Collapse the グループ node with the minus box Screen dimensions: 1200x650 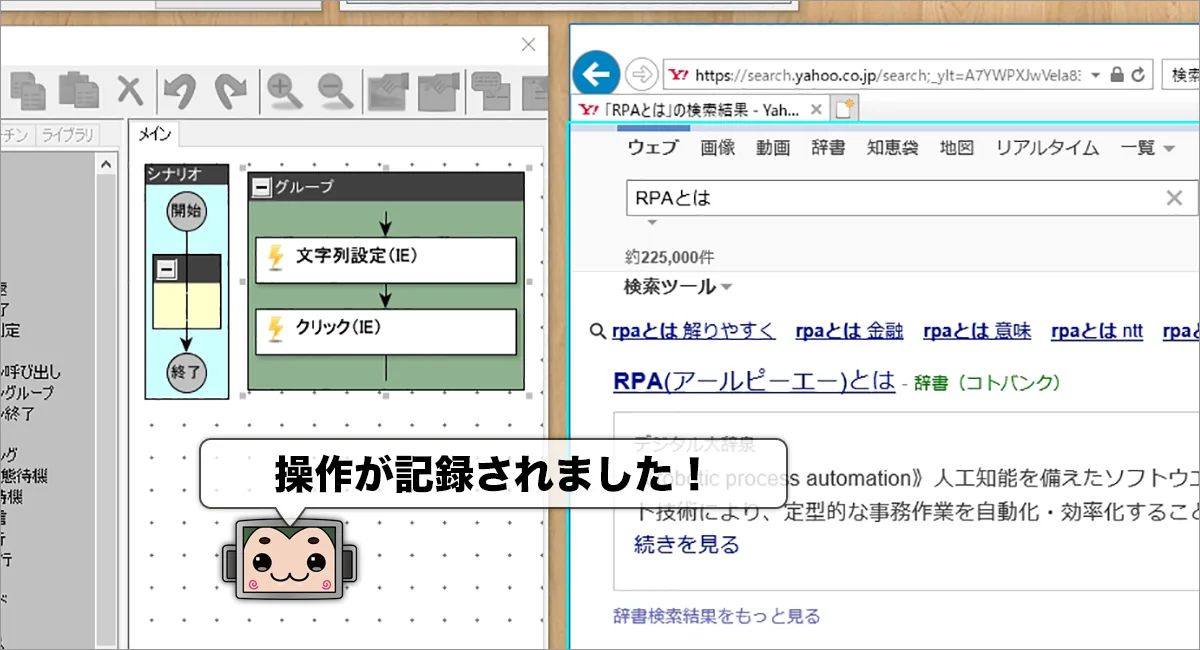(261, 186)
